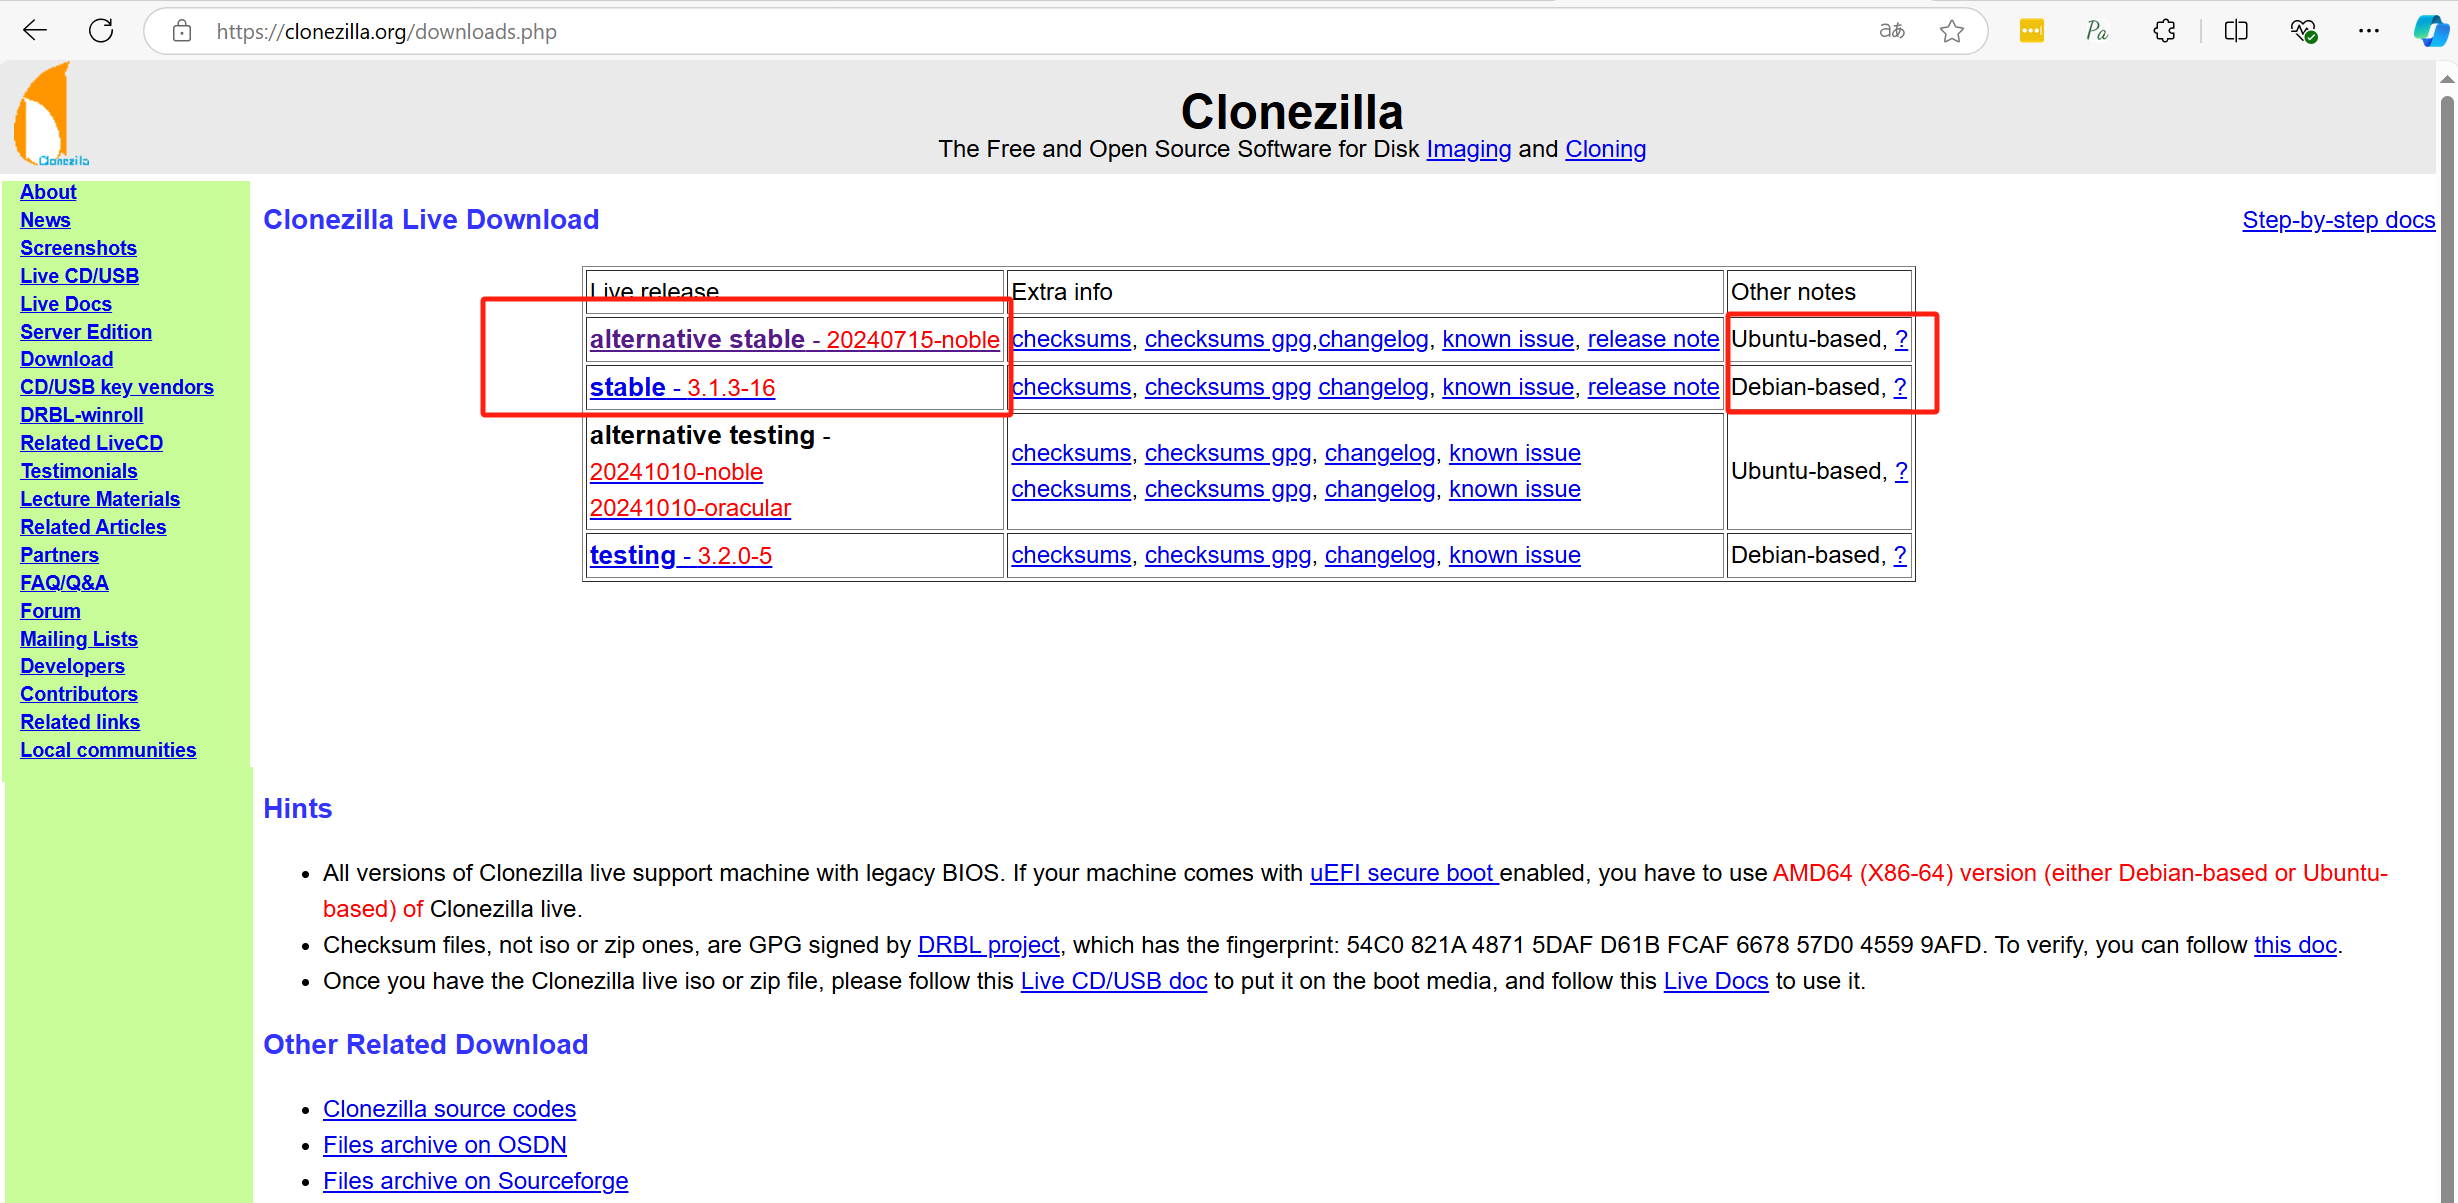The image size is (2458, 1203).
Task: Click the ? beside Ubuntu-based alternative stable
Action: point(1901,339)
